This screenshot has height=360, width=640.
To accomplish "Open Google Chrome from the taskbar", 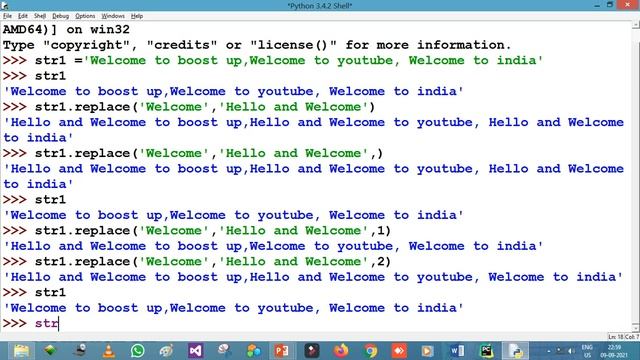I will pyautogui.click(x=371, y=351).
